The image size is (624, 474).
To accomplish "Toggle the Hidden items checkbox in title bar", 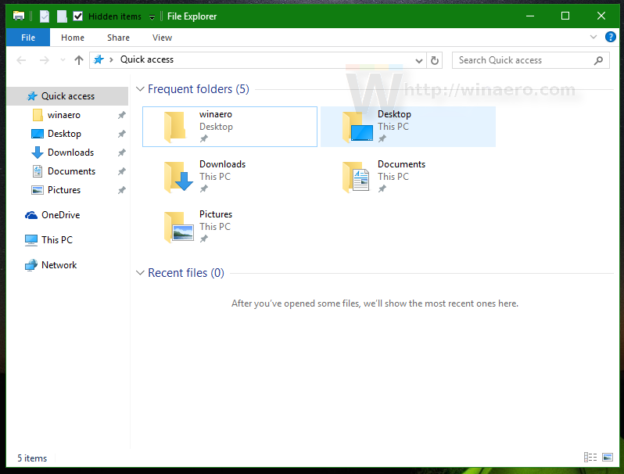I will coord(78,17).
